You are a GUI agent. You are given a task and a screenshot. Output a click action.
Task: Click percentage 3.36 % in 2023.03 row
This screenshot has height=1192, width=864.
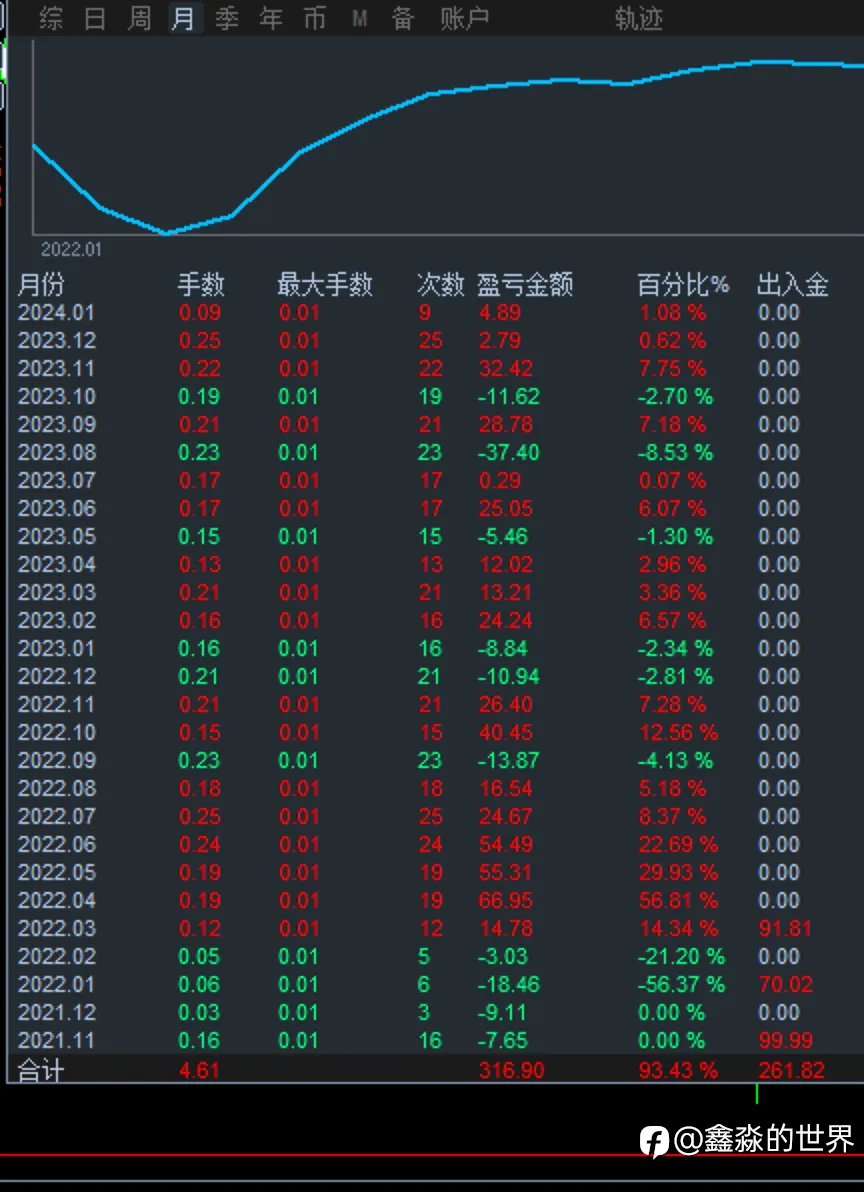click(x=672, y=592)
